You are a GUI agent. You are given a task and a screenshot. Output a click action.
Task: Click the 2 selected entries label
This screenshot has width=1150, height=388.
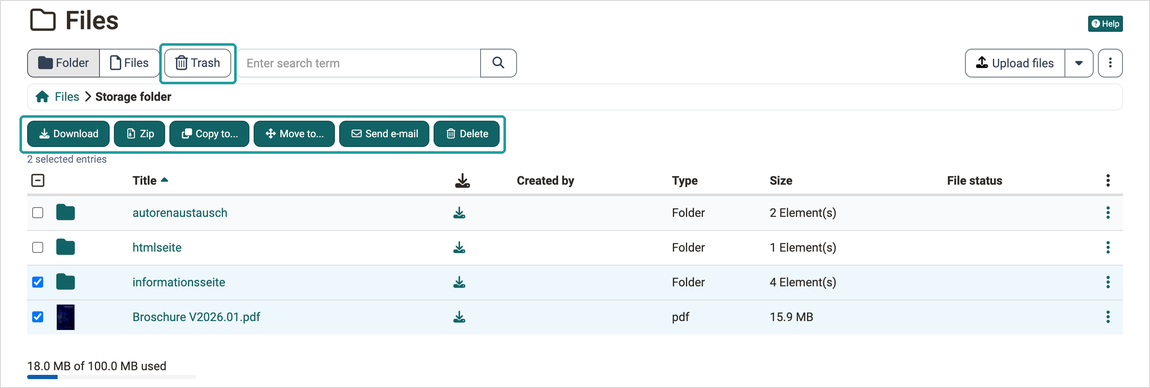coord(67,159)
